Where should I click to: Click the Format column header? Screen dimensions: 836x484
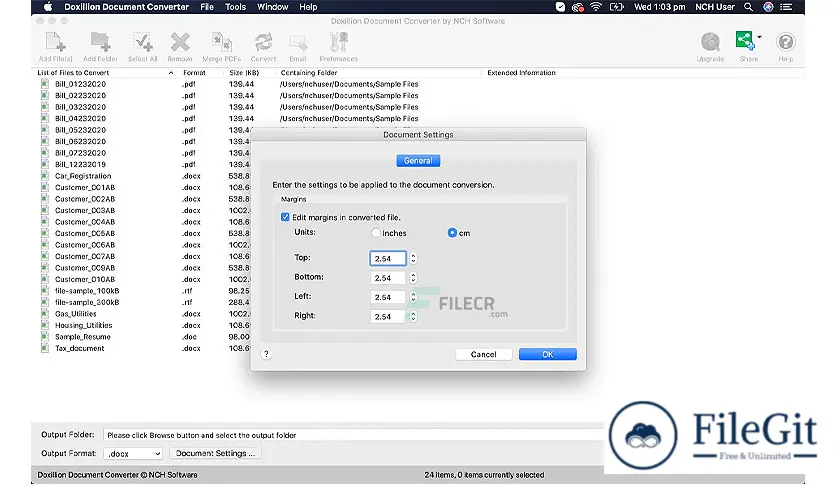(x=194, y=72)
